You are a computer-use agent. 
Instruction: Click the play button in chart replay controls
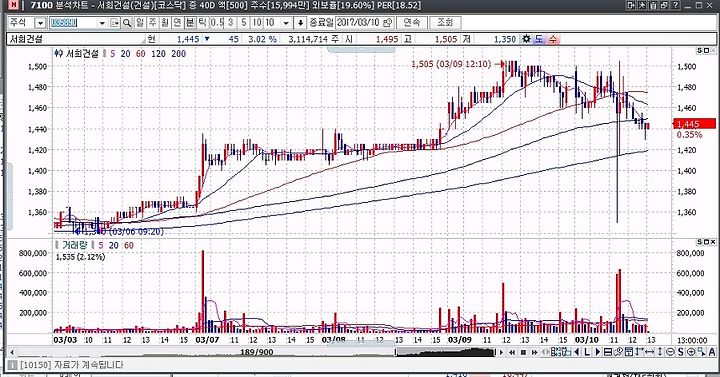(x=501, y=352)
